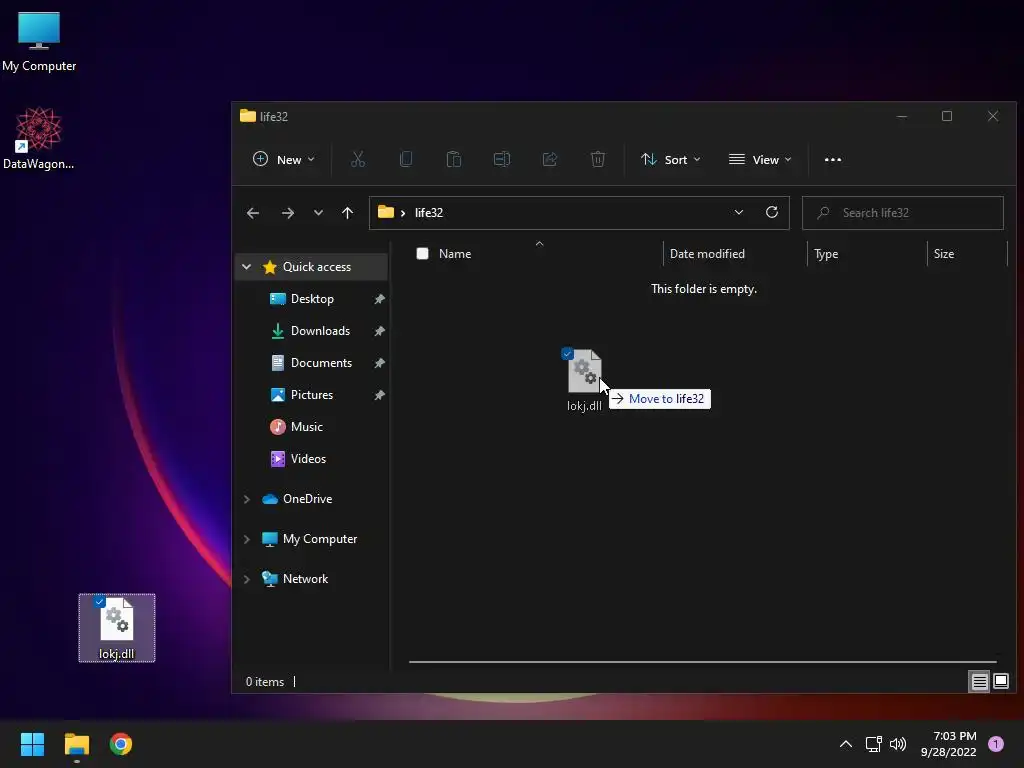This screenshot has height=768, width=1024.
Task: Expand the Network tree node
Action: pyautogui.click(x=246, y=579)
